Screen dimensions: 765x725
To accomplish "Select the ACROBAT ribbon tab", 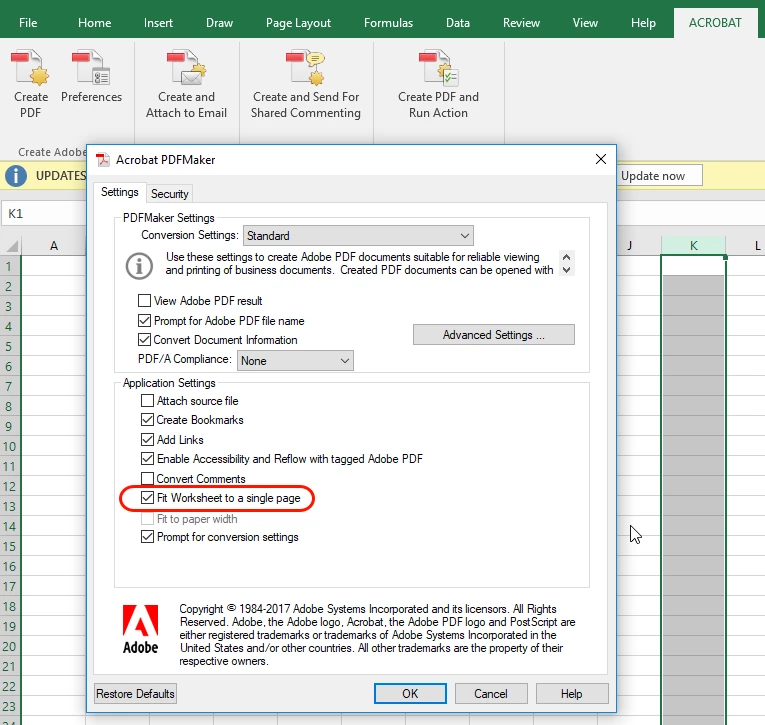I will click(715, 22).
